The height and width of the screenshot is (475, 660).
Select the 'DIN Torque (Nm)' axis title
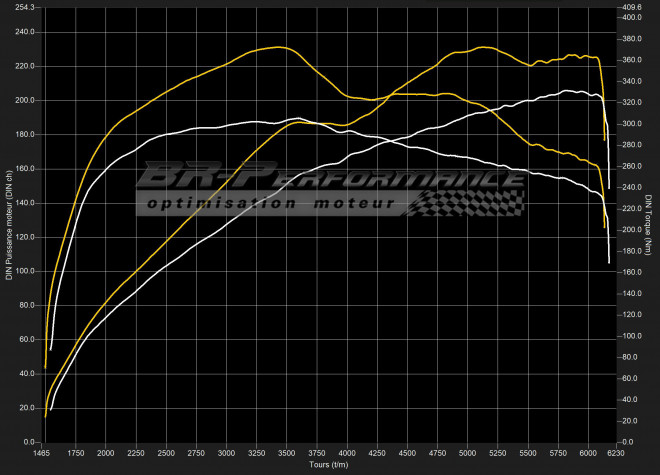(x=650, y=225)
